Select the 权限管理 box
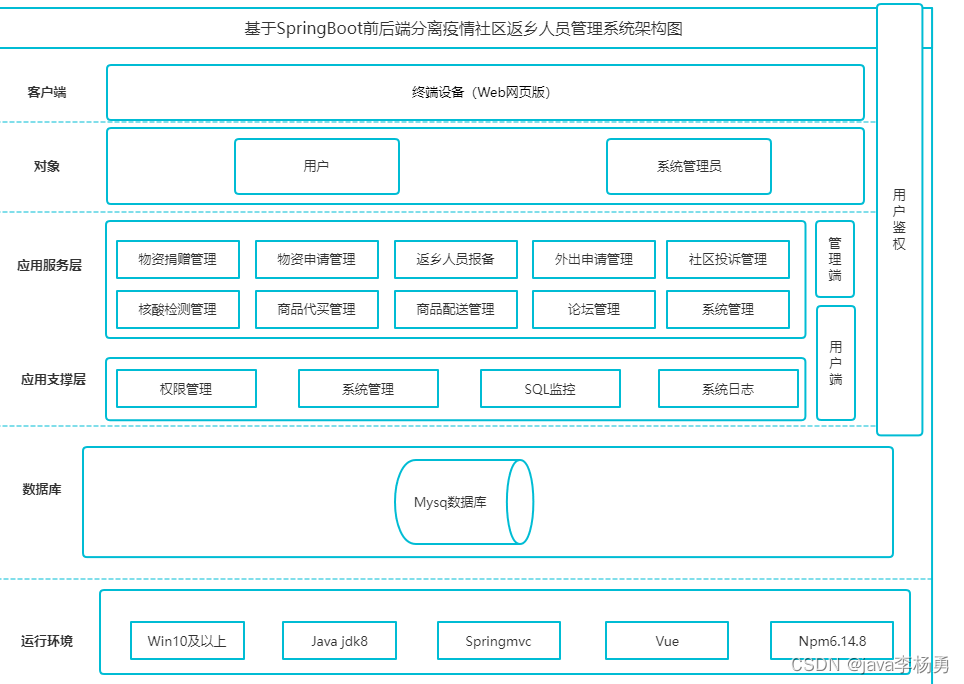Screen dimensions: 964x684 click(x=186, y=388)
